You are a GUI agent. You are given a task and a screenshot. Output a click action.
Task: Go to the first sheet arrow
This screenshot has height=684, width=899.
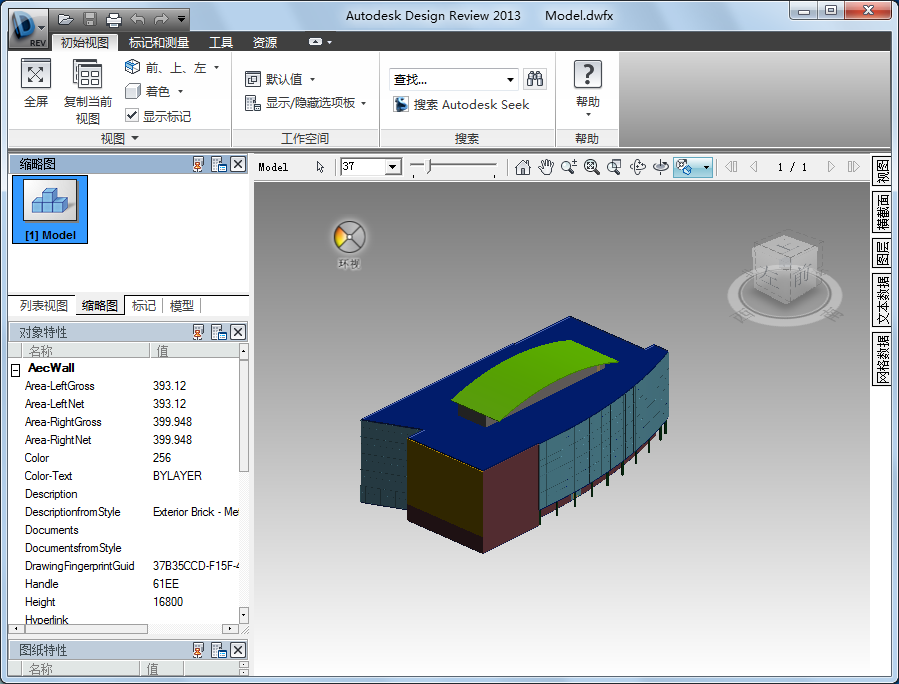[x=730, y=167]
